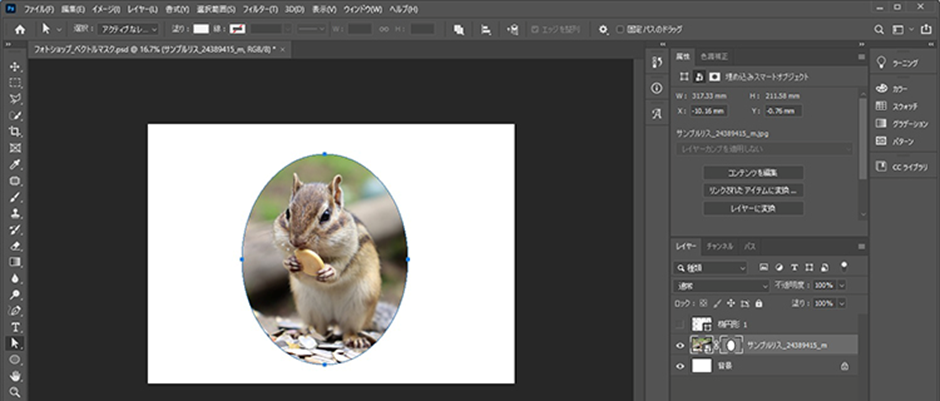Select the Polygonal Lasso tool

click(15, 99)
